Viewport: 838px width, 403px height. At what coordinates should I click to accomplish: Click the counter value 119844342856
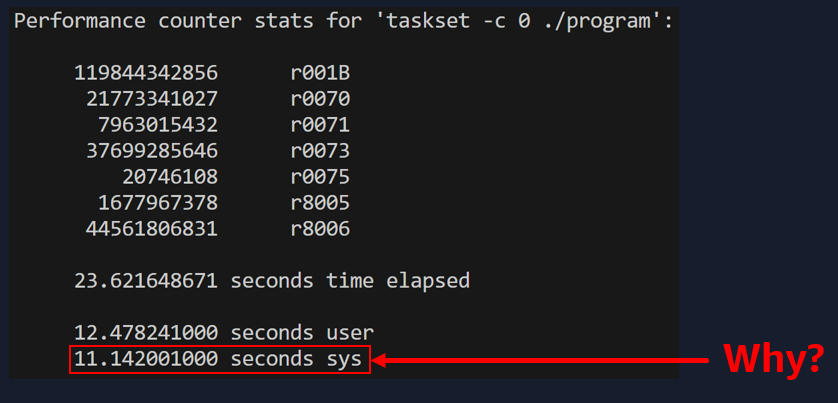(x=146, y=73)
